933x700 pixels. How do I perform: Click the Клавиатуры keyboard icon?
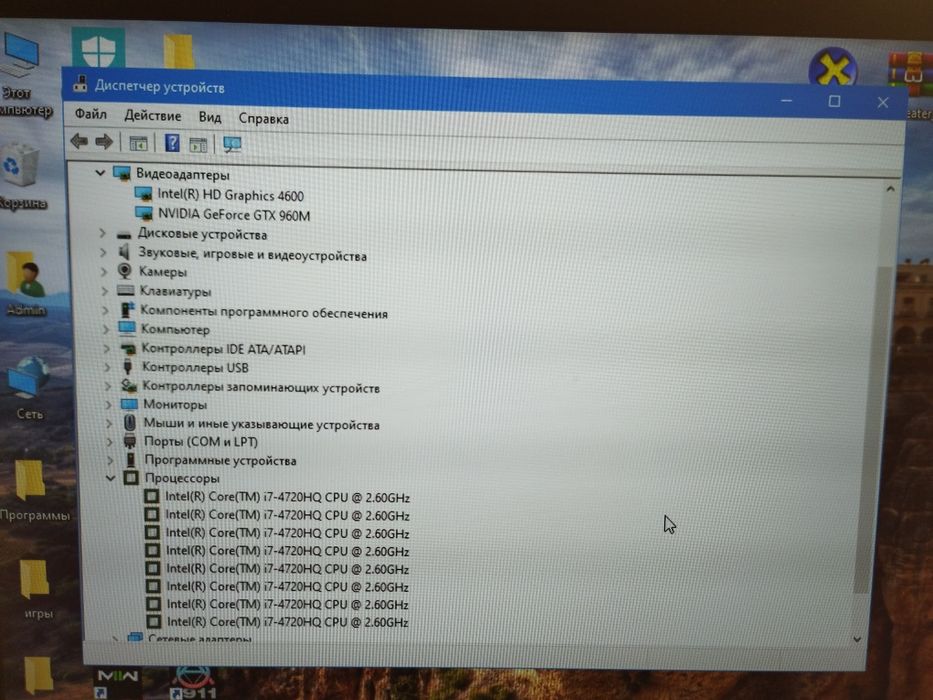click(x=126, y=290)
